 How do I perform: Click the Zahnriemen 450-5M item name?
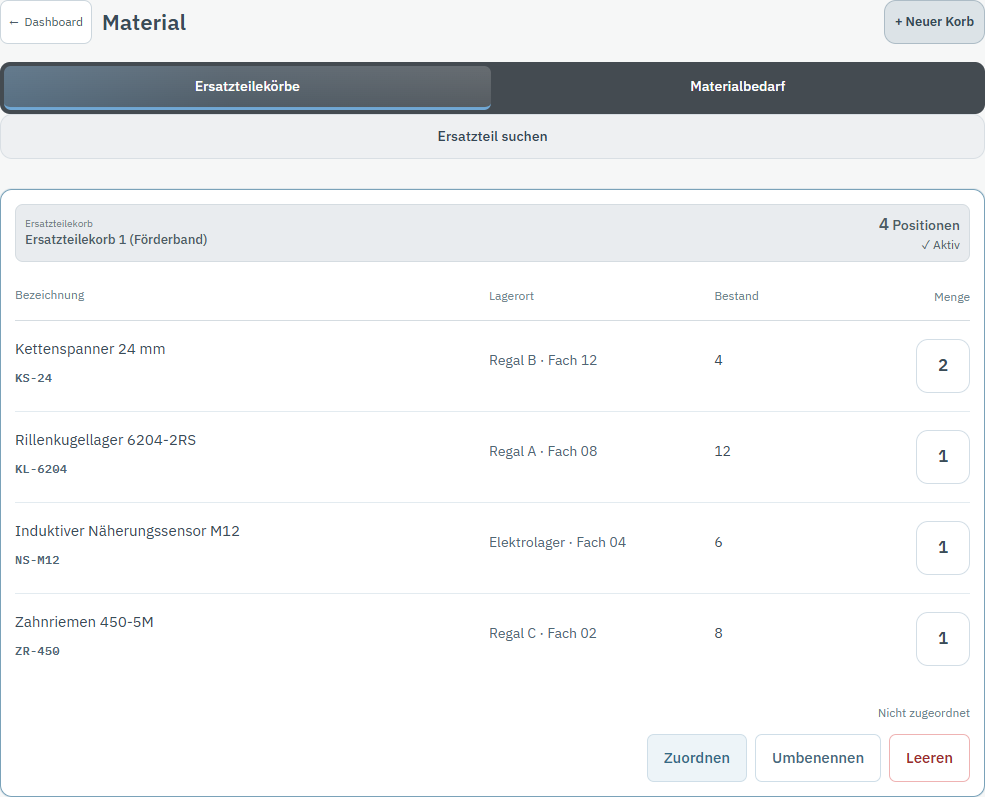[84, 622]
